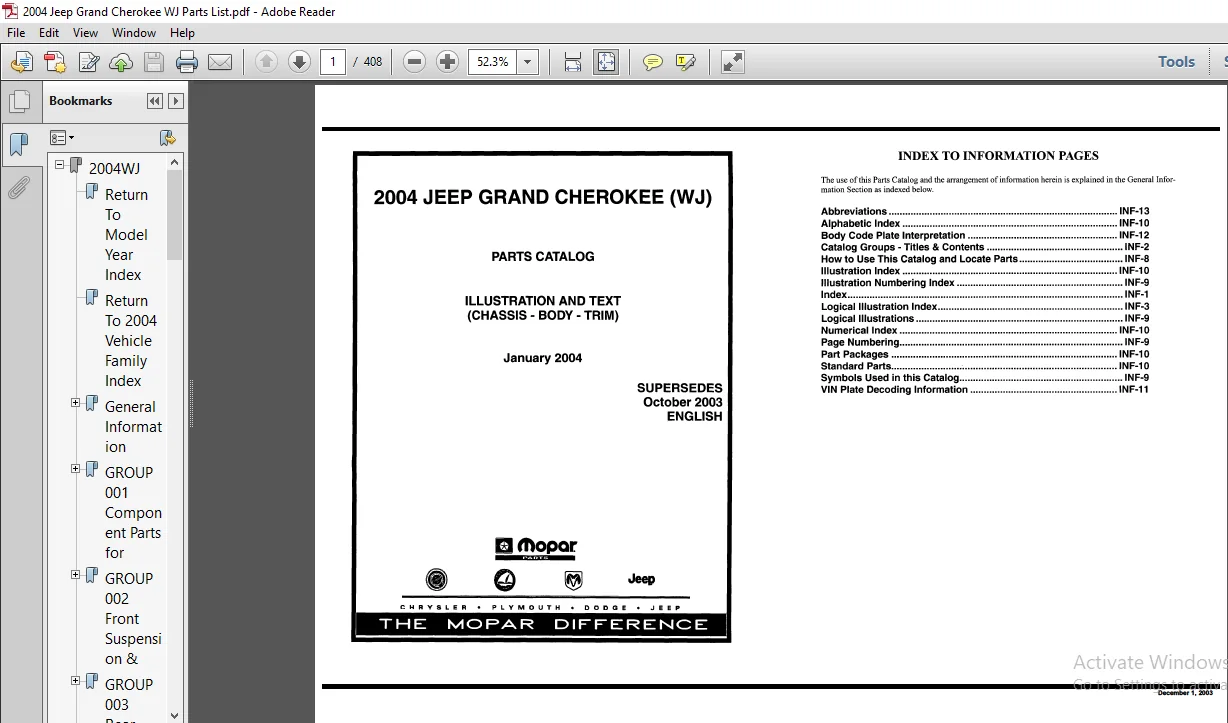Open the zoom percentage dropdown

pos(528,62)
